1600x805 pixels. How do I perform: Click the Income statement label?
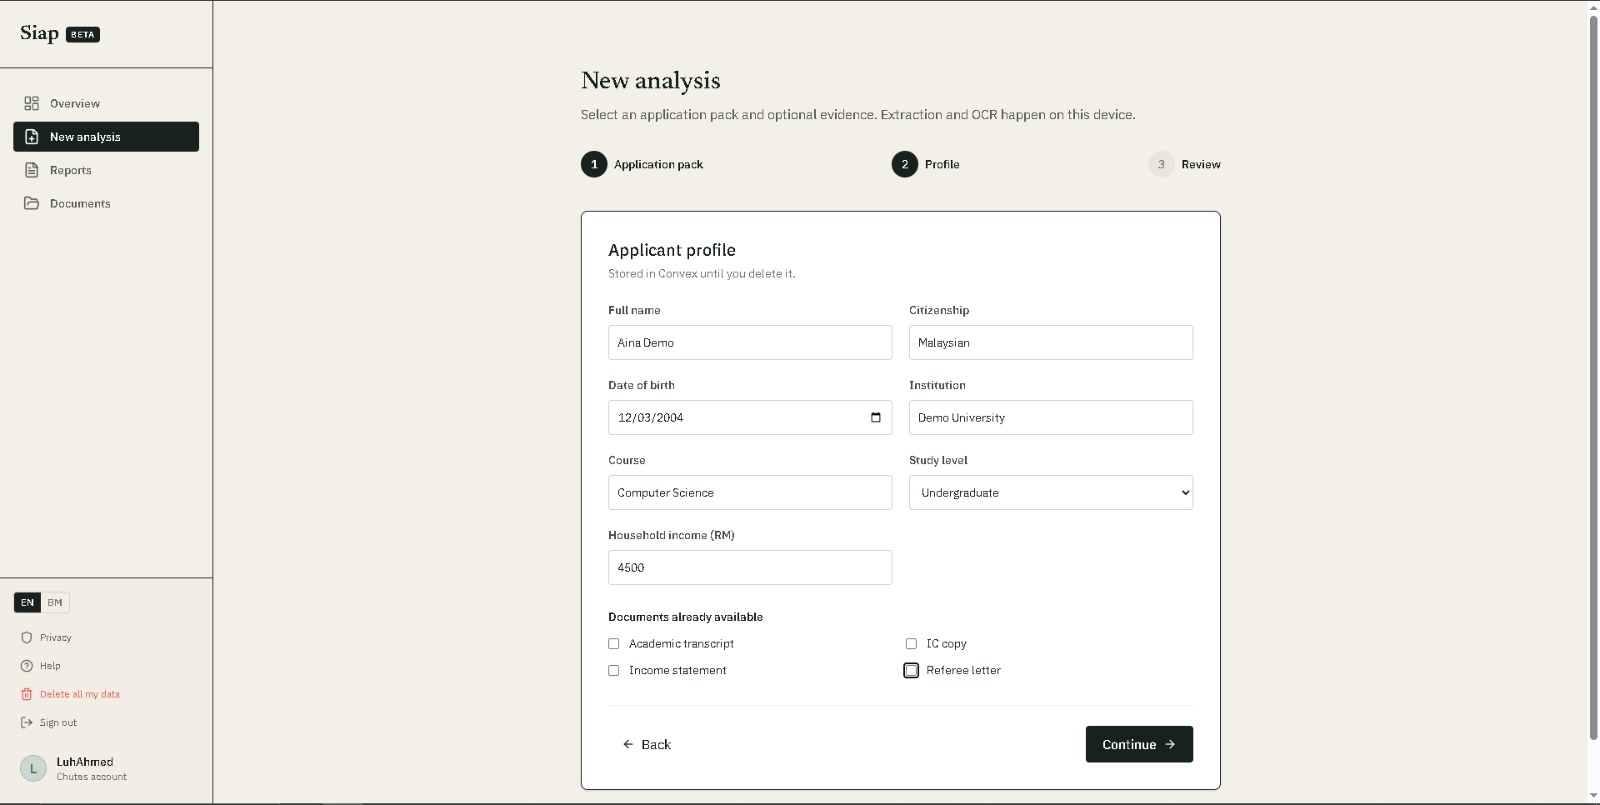click(x=677, y=671)
